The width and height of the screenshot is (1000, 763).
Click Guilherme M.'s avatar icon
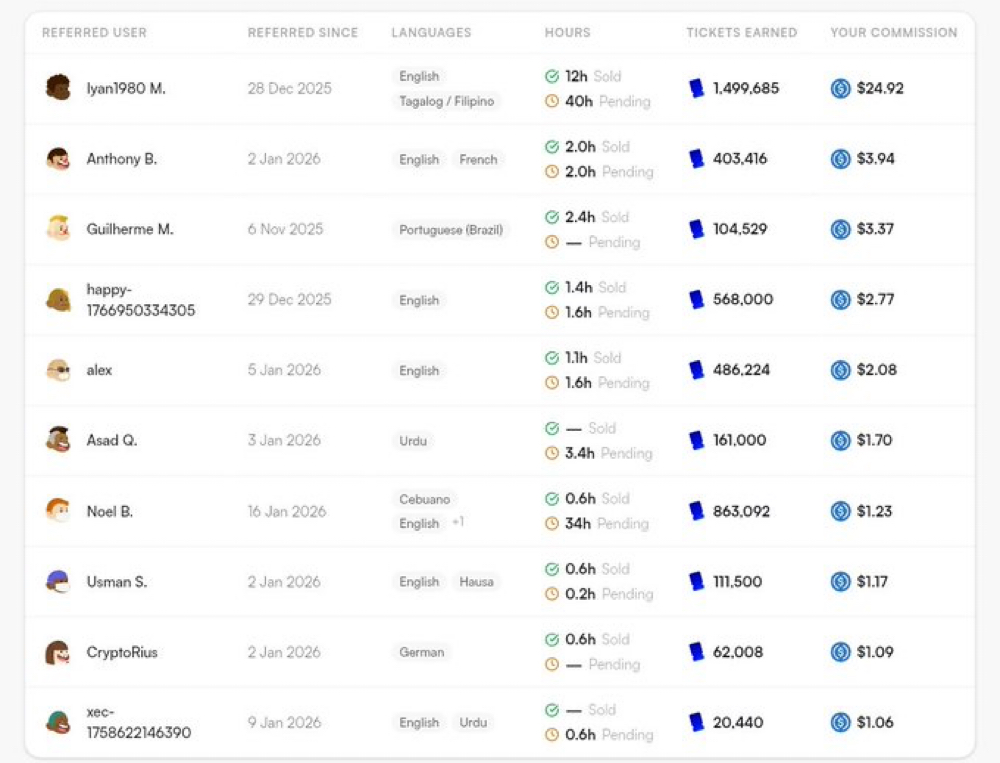pyautogui.click(x=58, y=229)
